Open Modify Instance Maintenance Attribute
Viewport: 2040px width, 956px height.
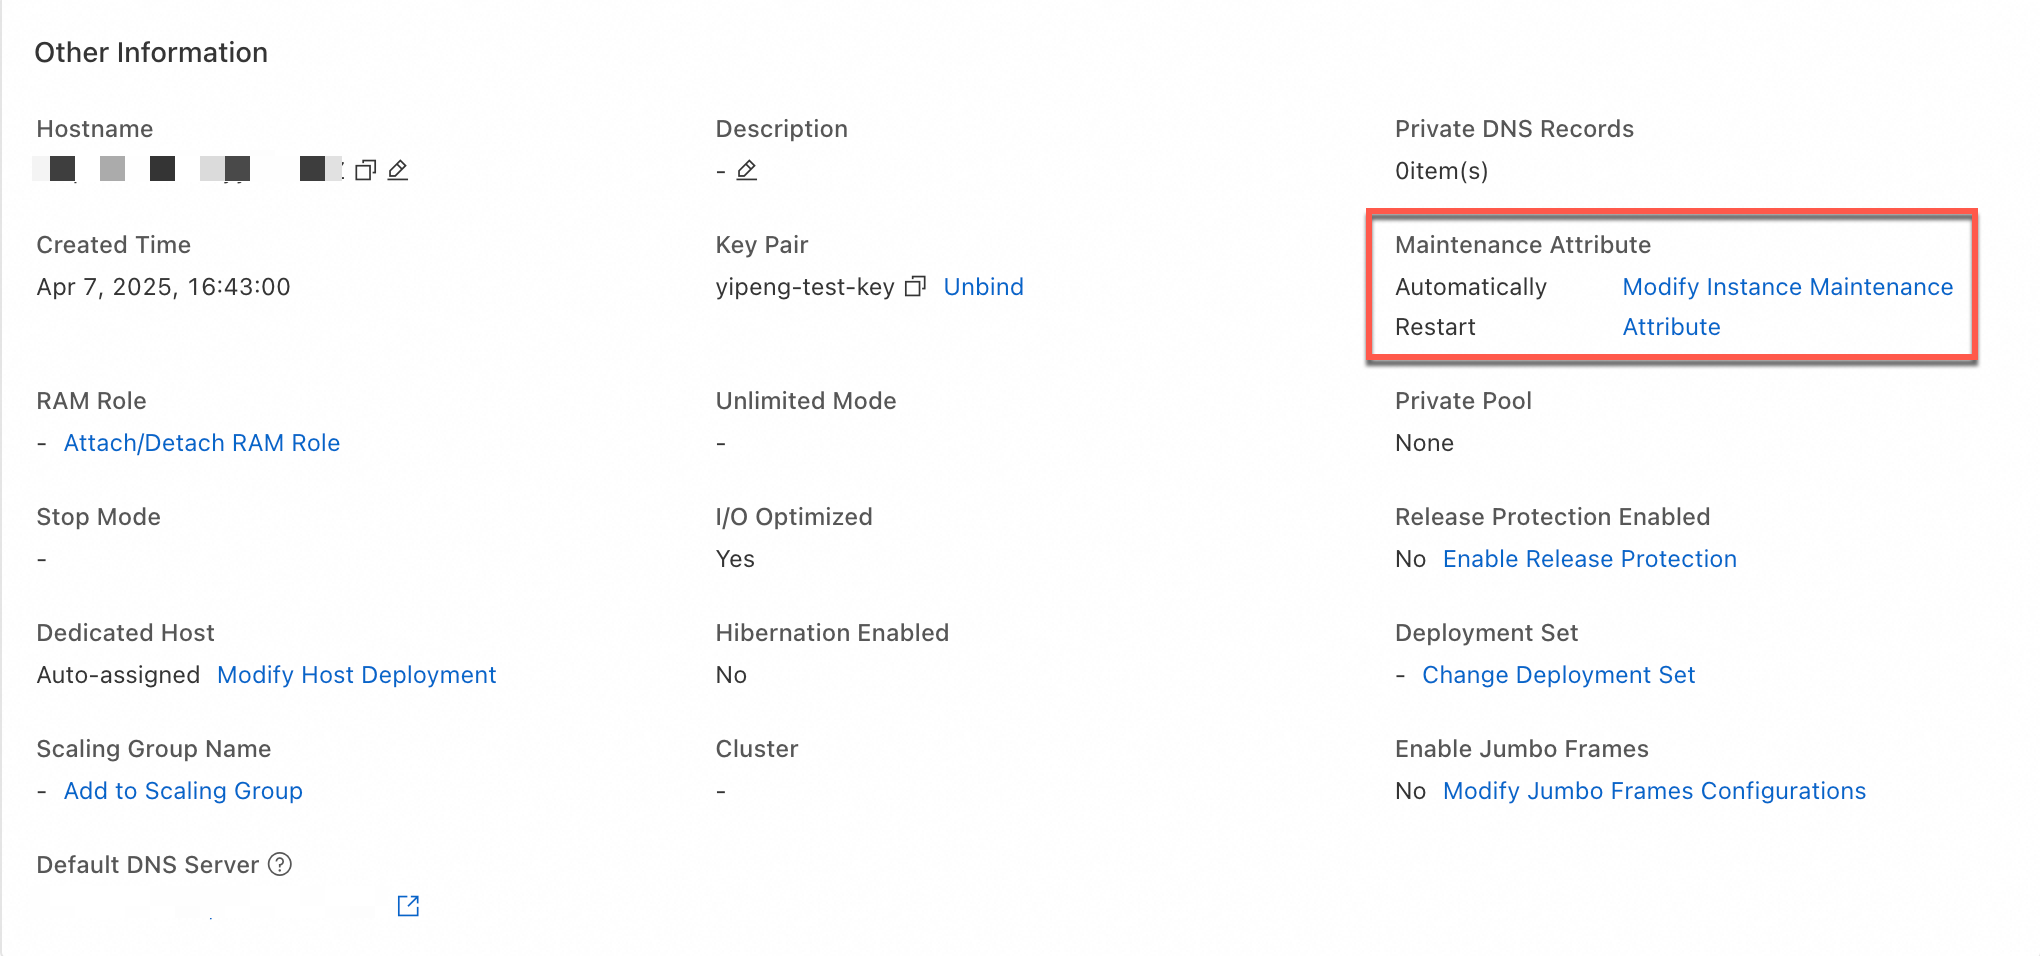pos(1786,287)
